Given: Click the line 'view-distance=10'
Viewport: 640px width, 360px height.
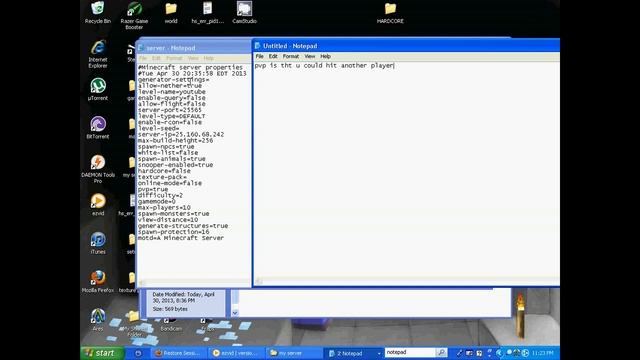Looking at the screenshot, I should pyautogui.click(x=168, y=220).
